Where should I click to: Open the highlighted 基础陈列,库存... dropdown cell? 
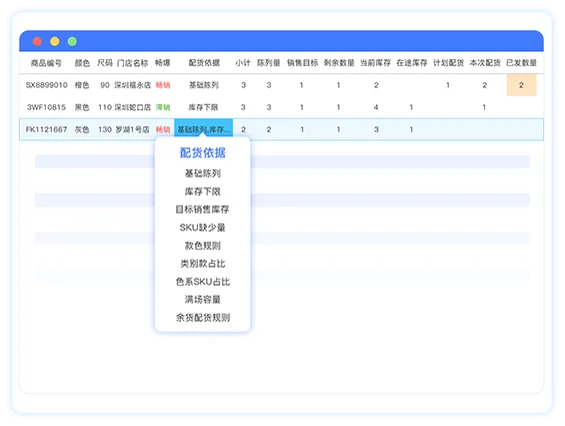(x=204, y=129)
